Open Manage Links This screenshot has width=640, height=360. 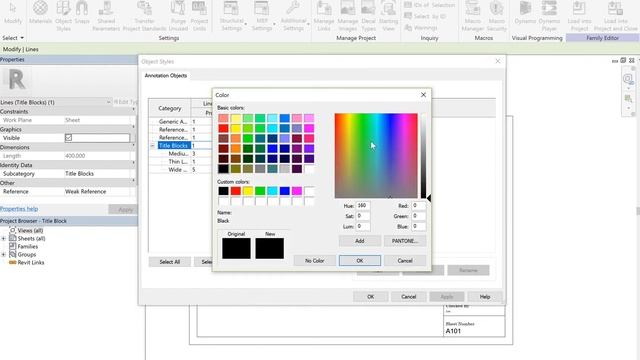pyautogui.click(x=324, y=16)
